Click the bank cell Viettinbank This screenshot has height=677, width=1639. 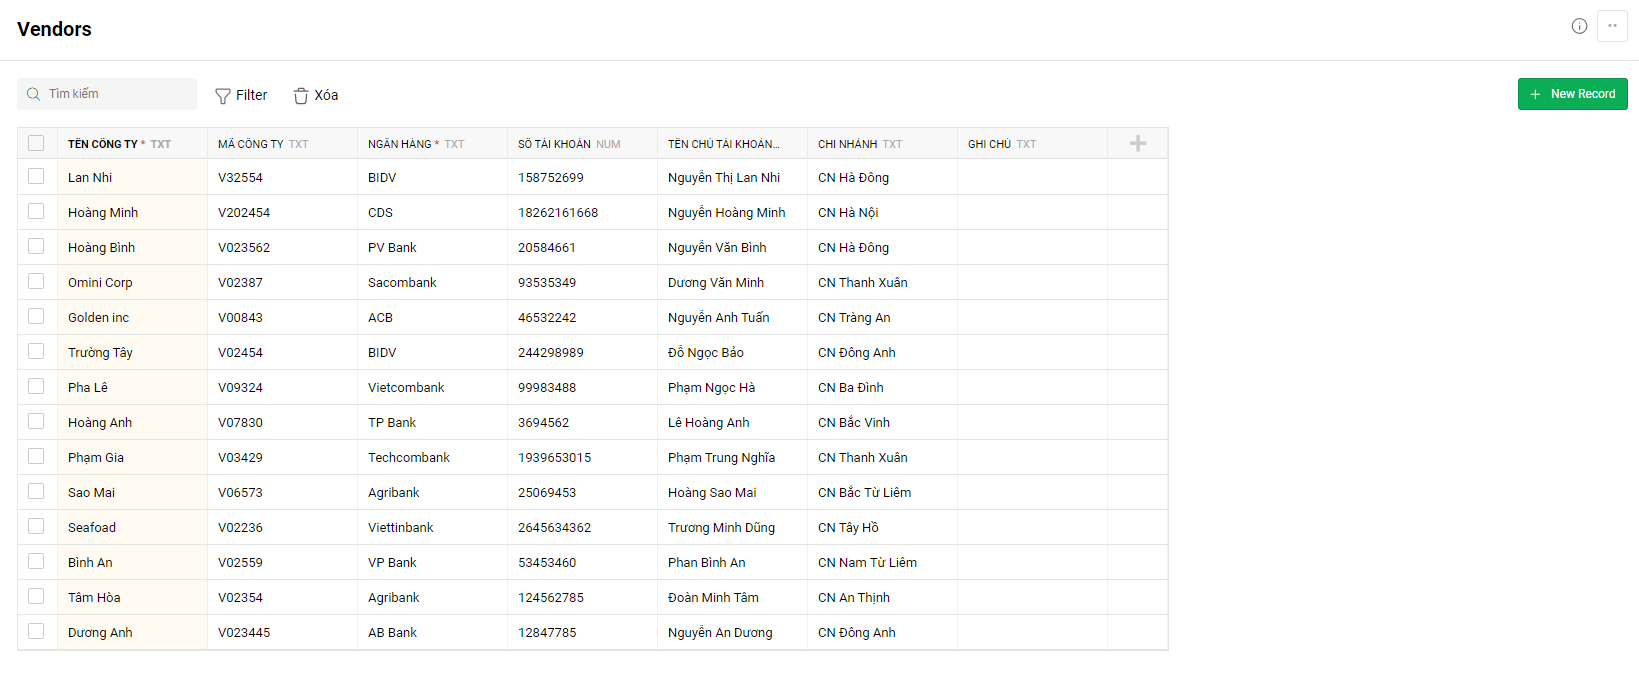click(432, 527)
